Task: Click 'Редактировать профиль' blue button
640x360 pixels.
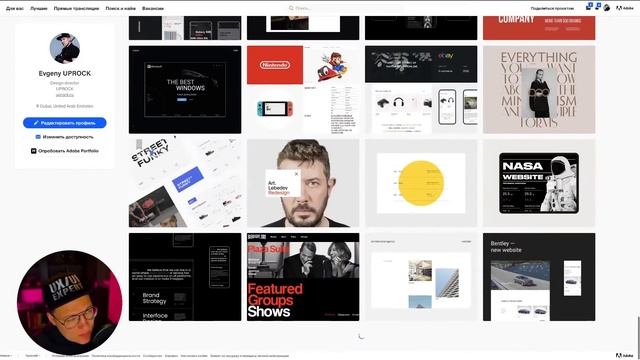Action: pyautogui.click(x=64, y=122)
